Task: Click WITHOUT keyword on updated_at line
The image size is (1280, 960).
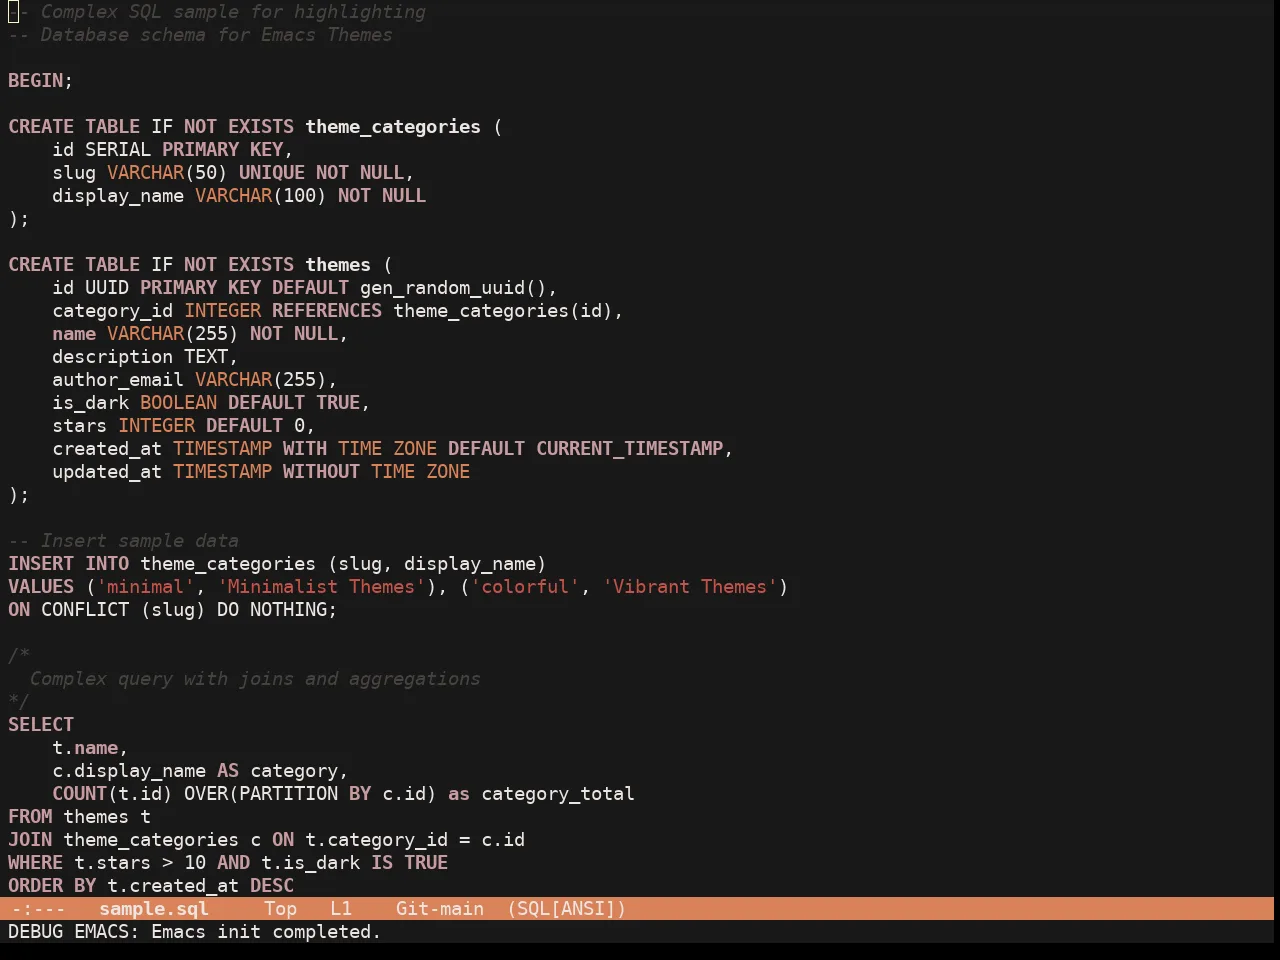Action: pyautogui.click(x=321, y=472)
